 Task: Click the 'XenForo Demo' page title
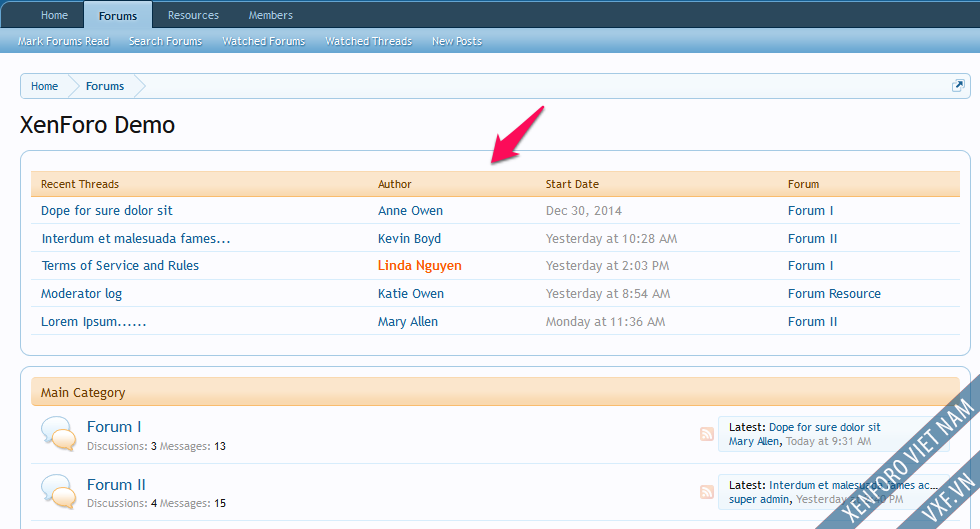(x=98, y=125)
